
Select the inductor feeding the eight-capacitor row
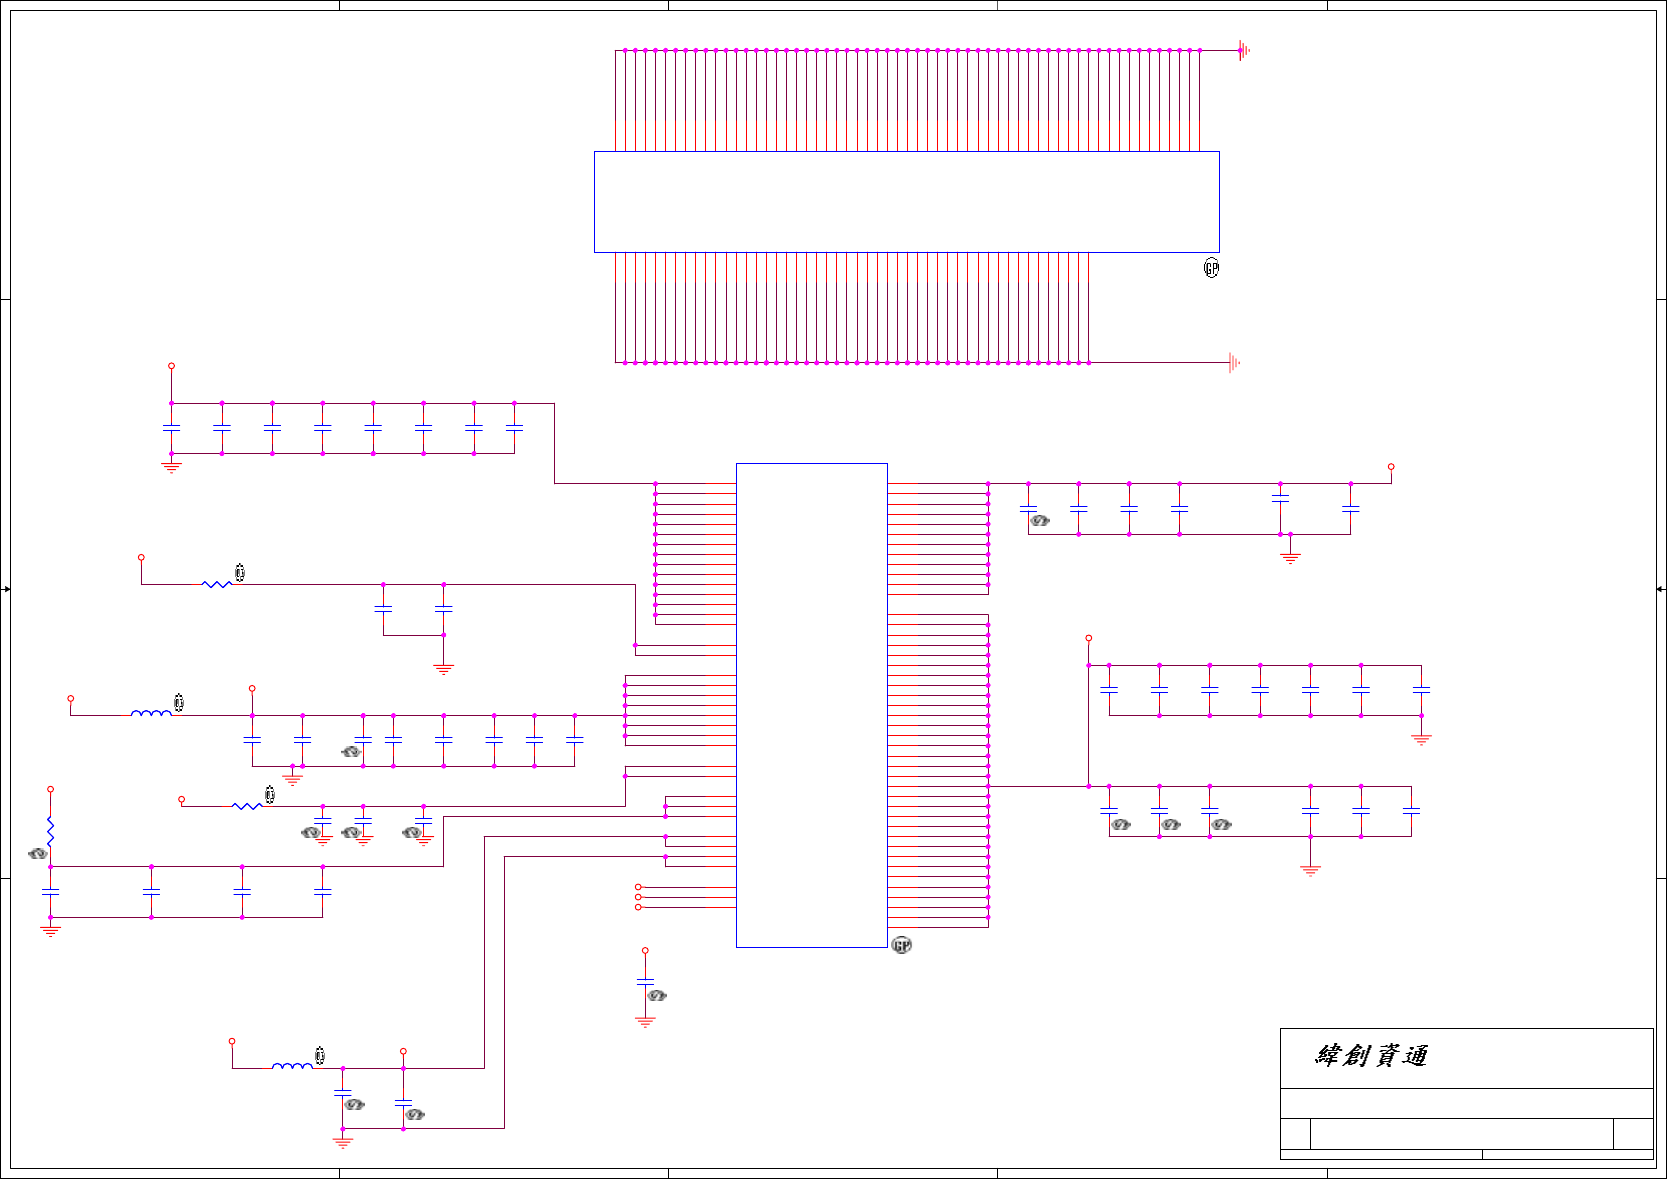coord(151,713)
